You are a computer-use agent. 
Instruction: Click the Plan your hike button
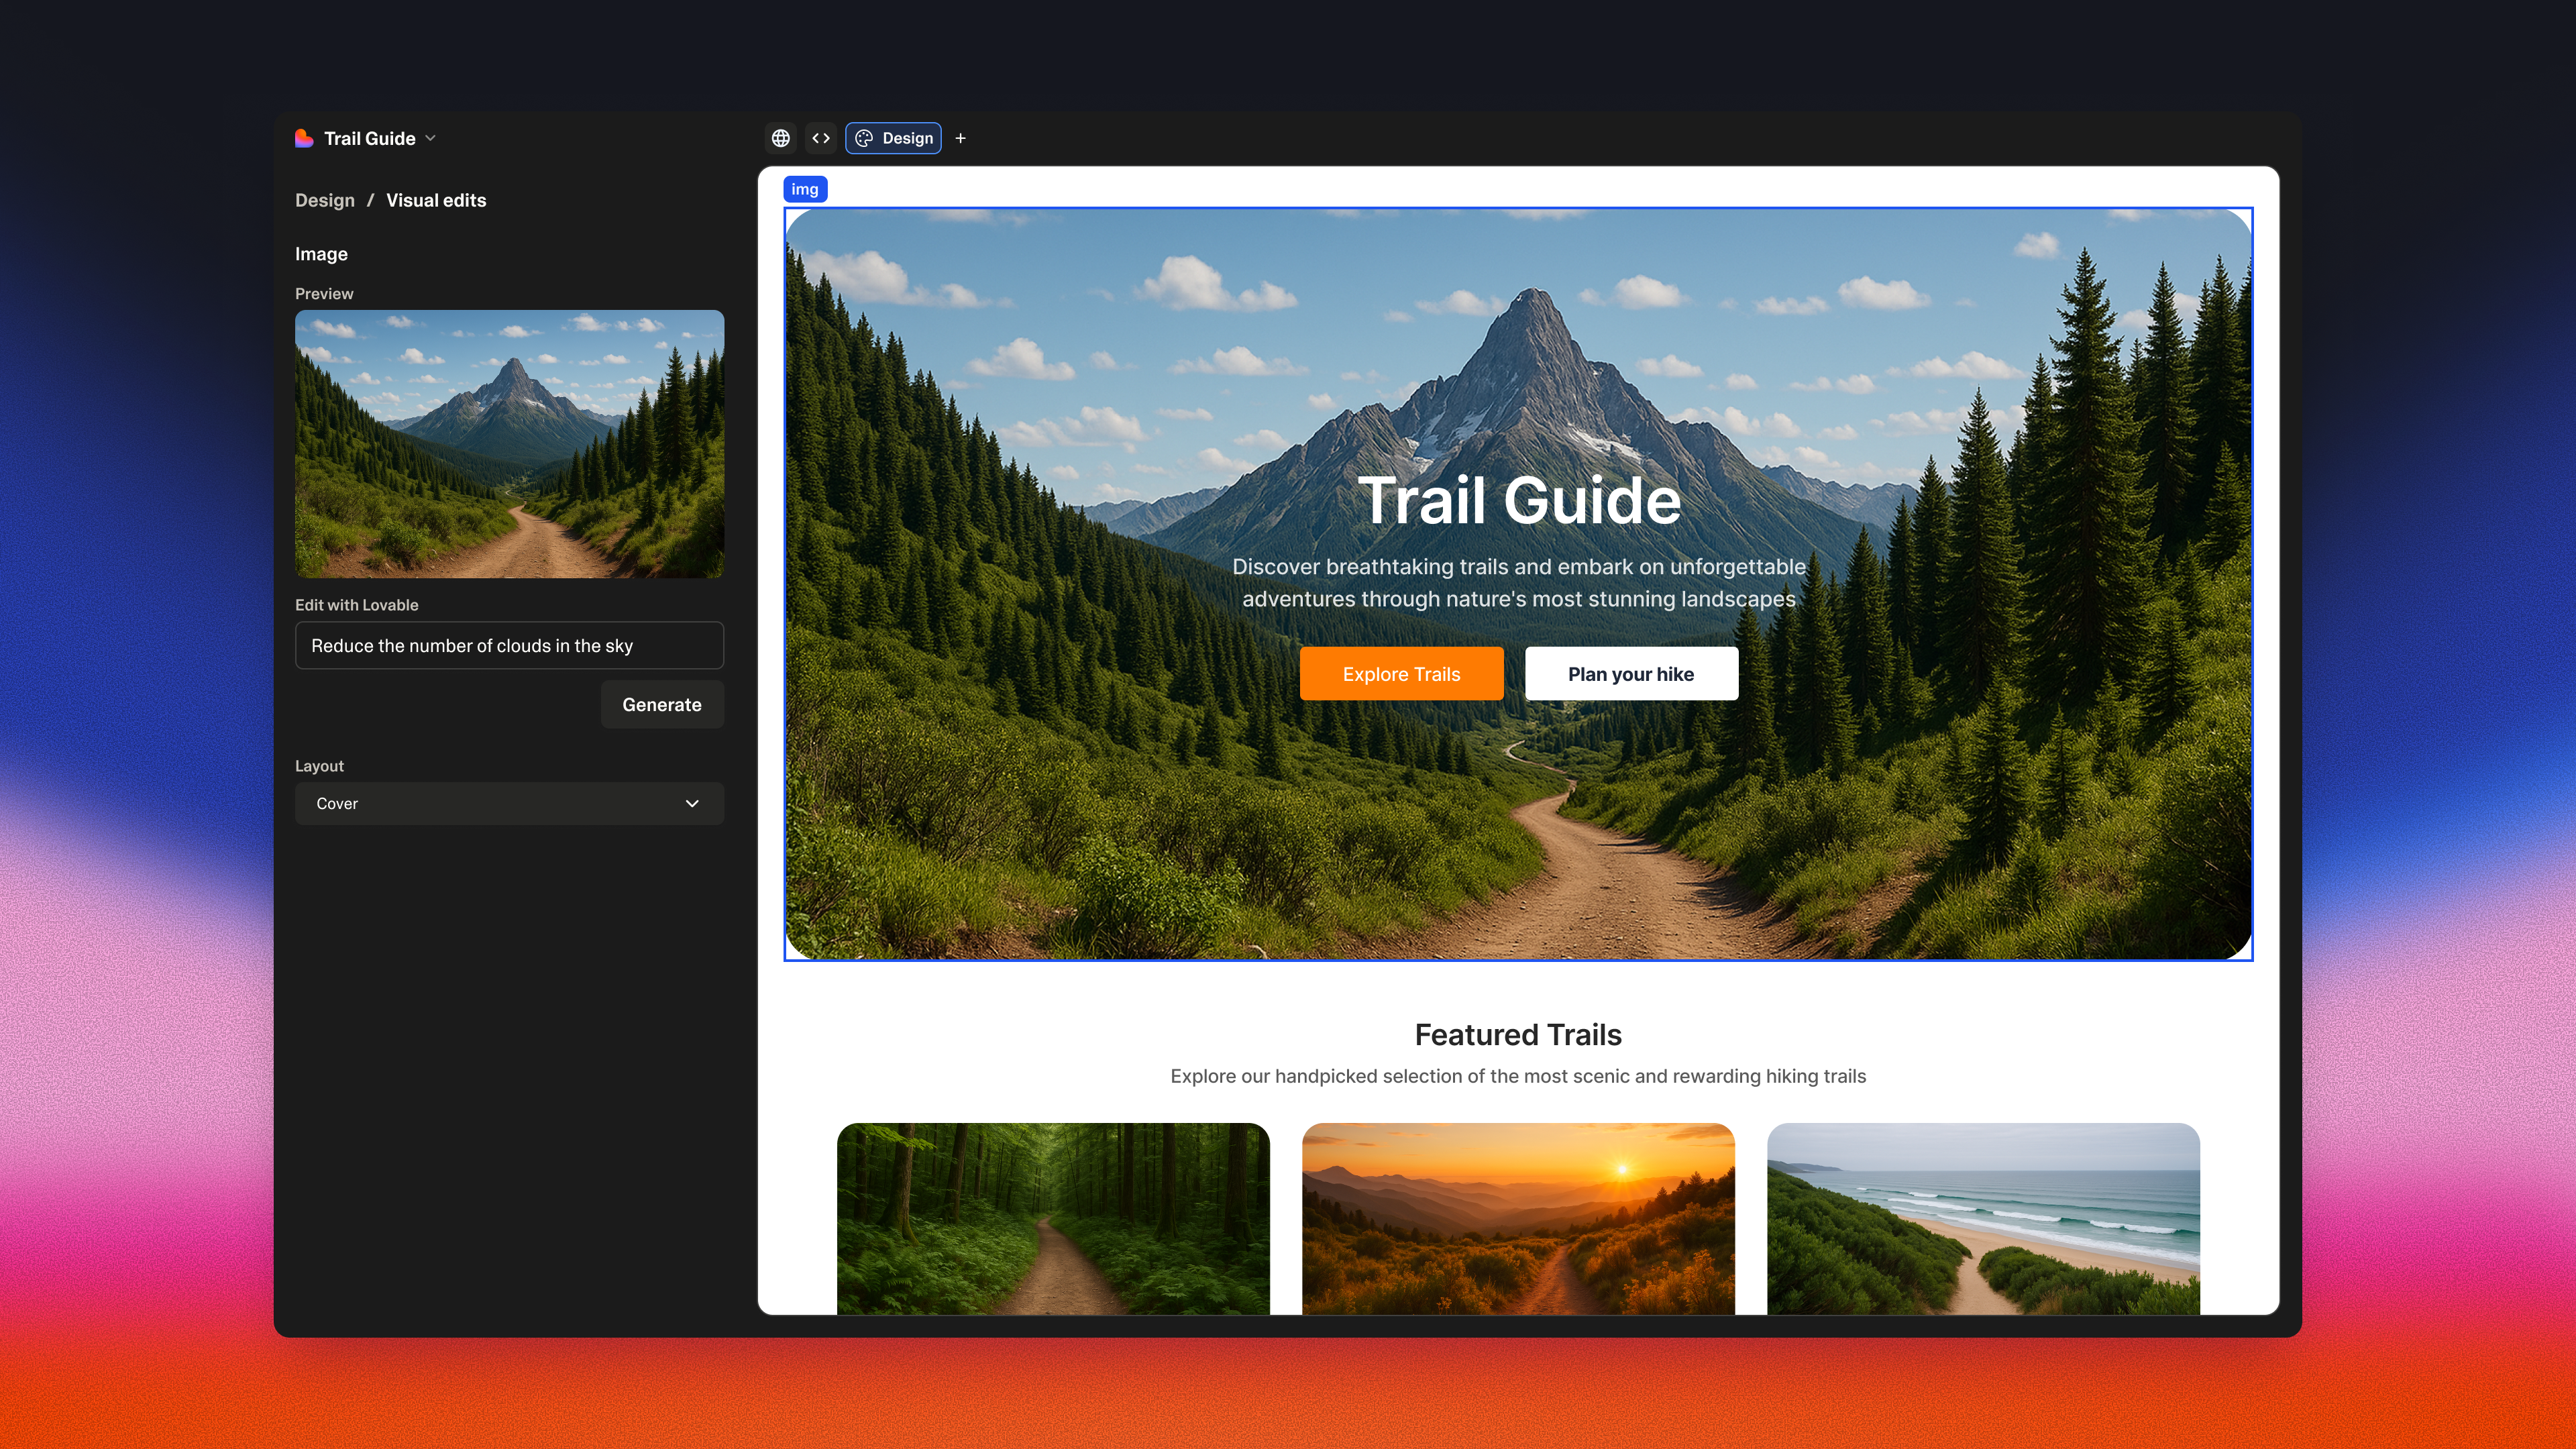[x=1630, y=674]
